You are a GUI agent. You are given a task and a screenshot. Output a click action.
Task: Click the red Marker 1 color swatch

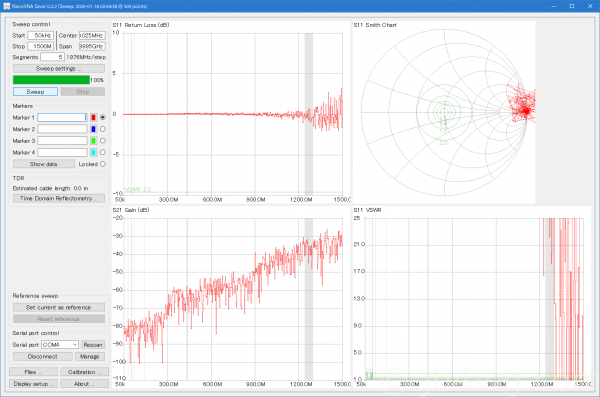tap(93, 118)
